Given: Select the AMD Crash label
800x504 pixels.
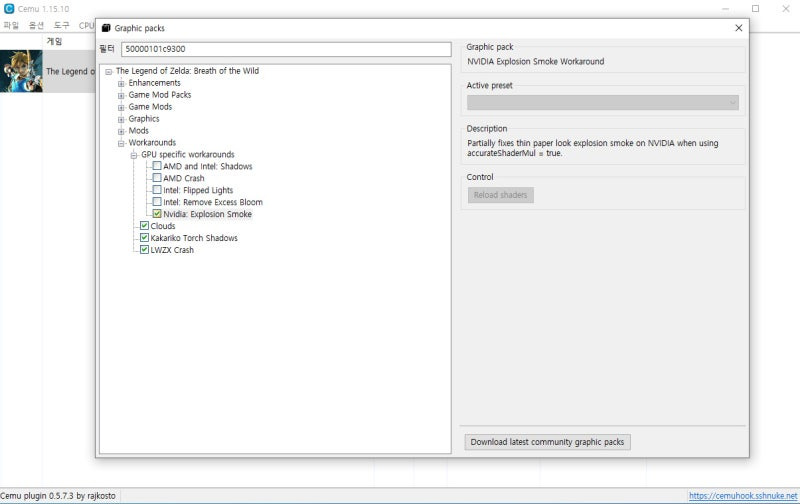Looking at the screenshot, I should click(x=184, y=178).
